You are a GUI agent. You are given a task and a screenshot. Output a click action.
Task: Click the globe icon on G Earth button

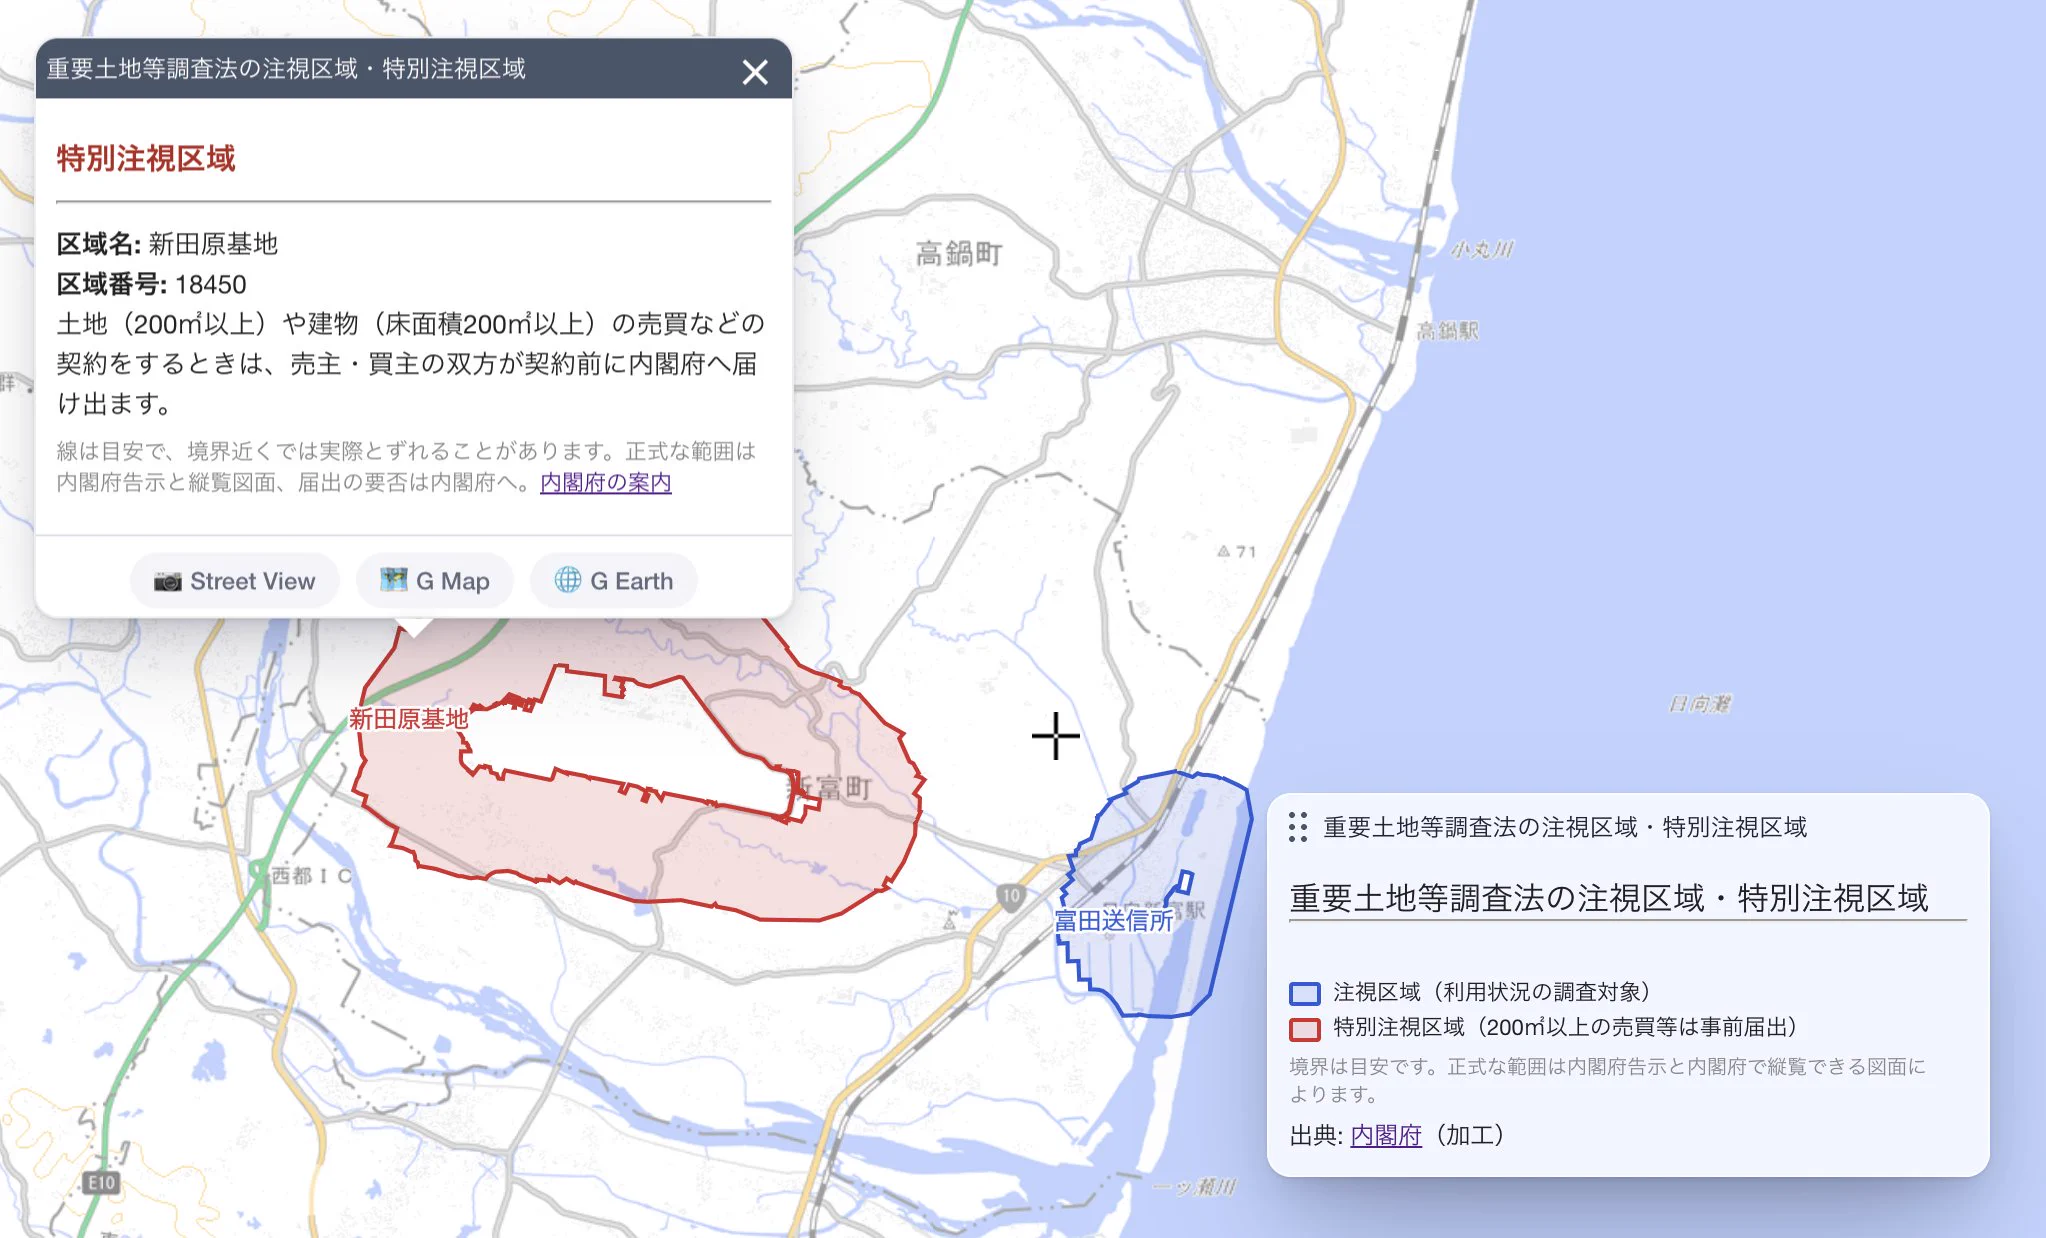point(568,580)
